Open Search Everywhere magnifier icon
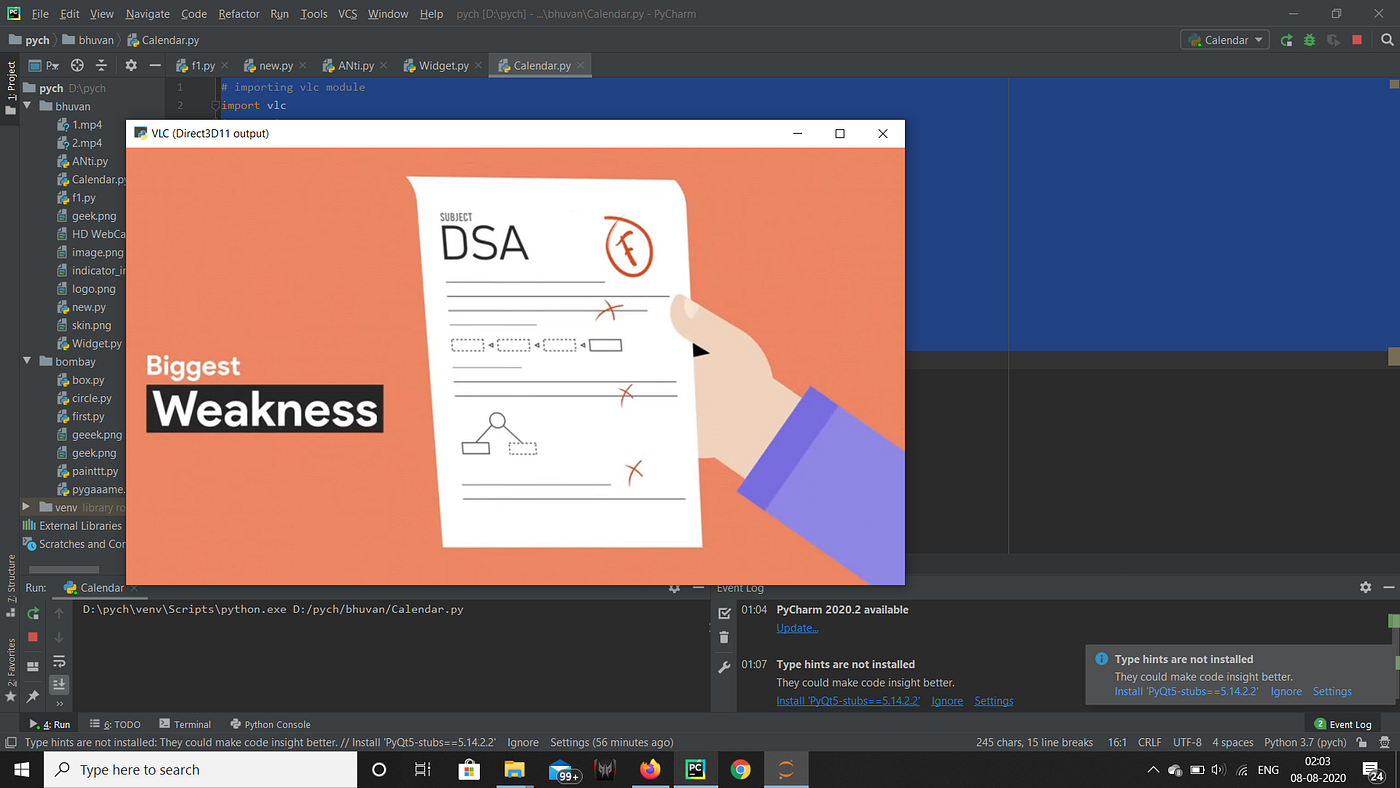This screenshot has height=788, width=1400. [1387, 40]
